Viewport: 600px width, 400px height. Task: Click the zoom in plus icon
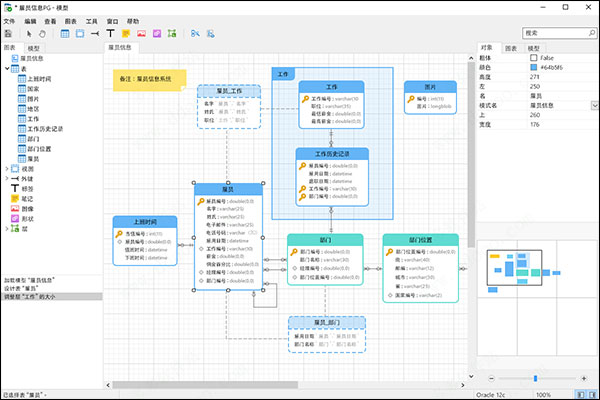pos(584,378)
